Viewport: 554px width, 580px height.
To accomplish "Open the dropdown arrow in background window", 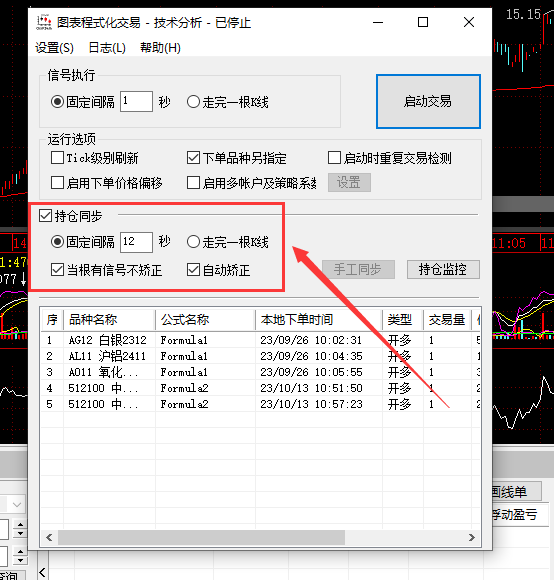I will click(x=17, y=505).
